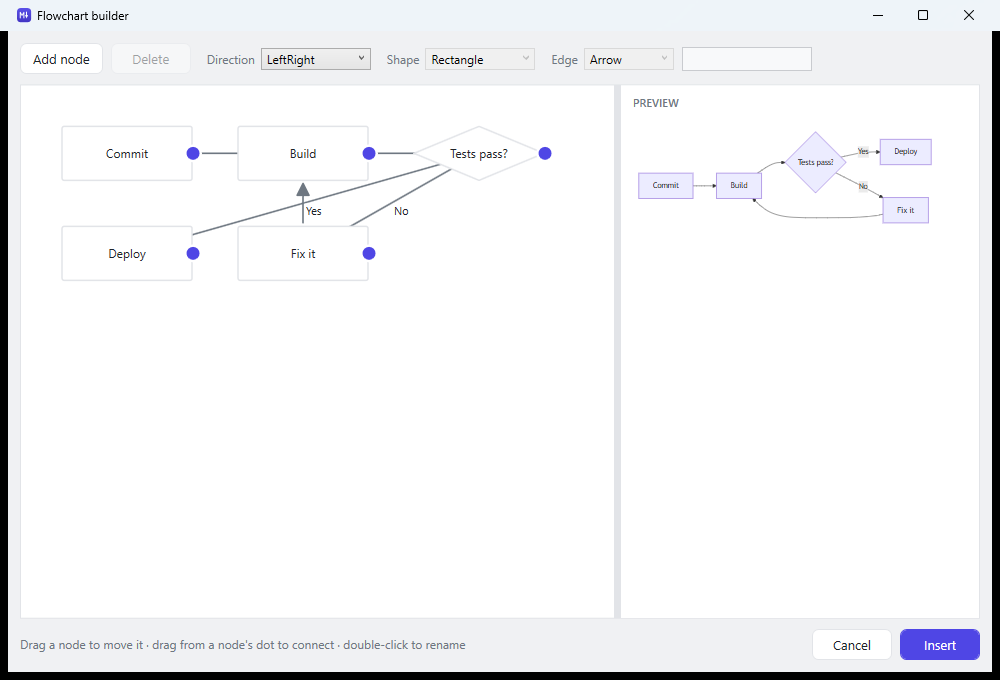Click the Edge label text
Viewport: 1000px width, 680px height.
pos(564,60)
